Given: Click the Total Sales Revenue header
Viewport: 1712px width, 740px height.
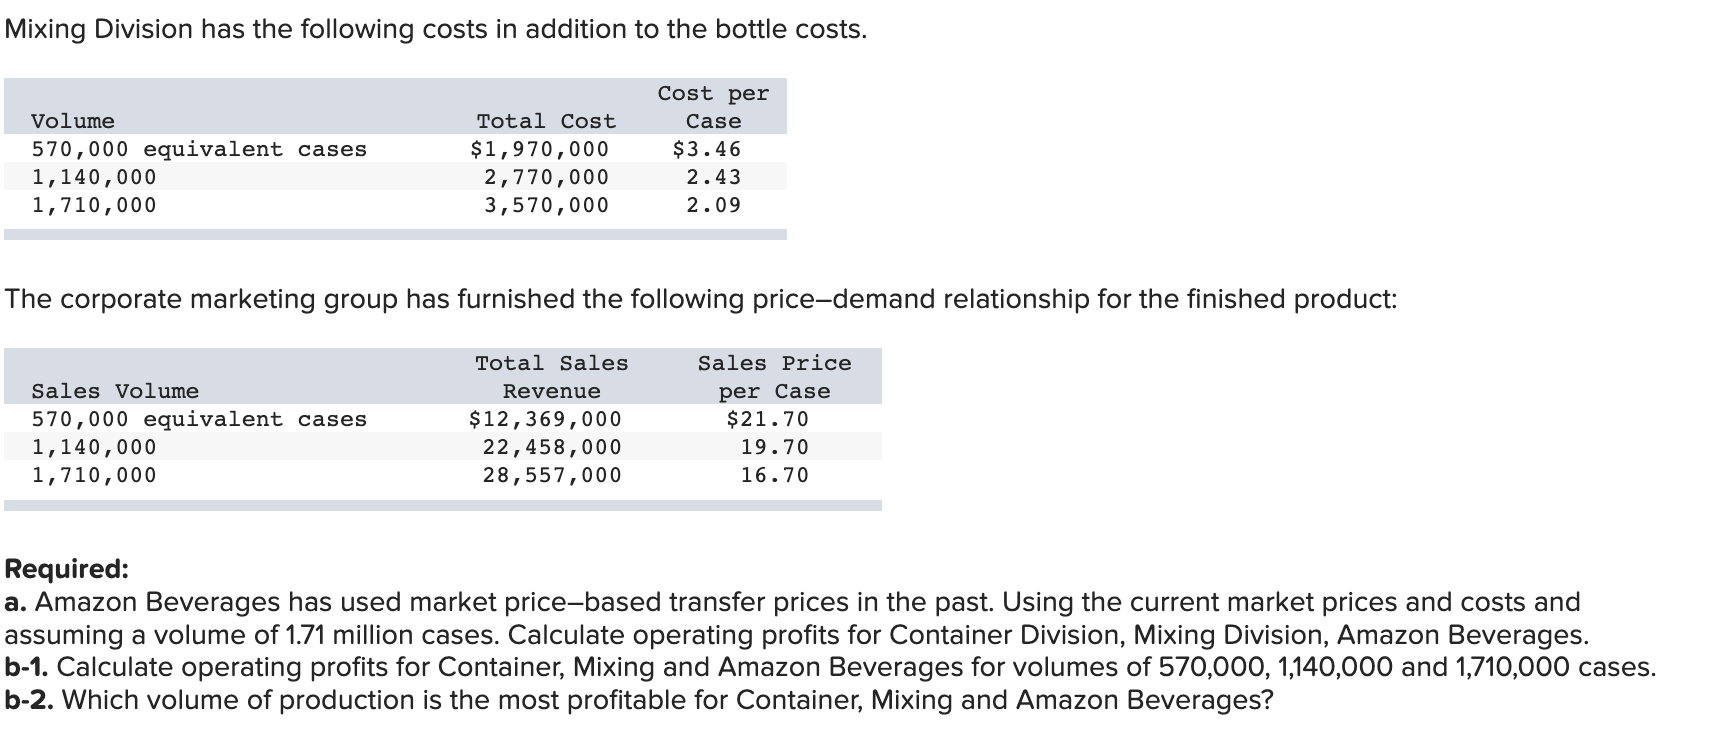Looking at the screenshot, I should point(552,377).
